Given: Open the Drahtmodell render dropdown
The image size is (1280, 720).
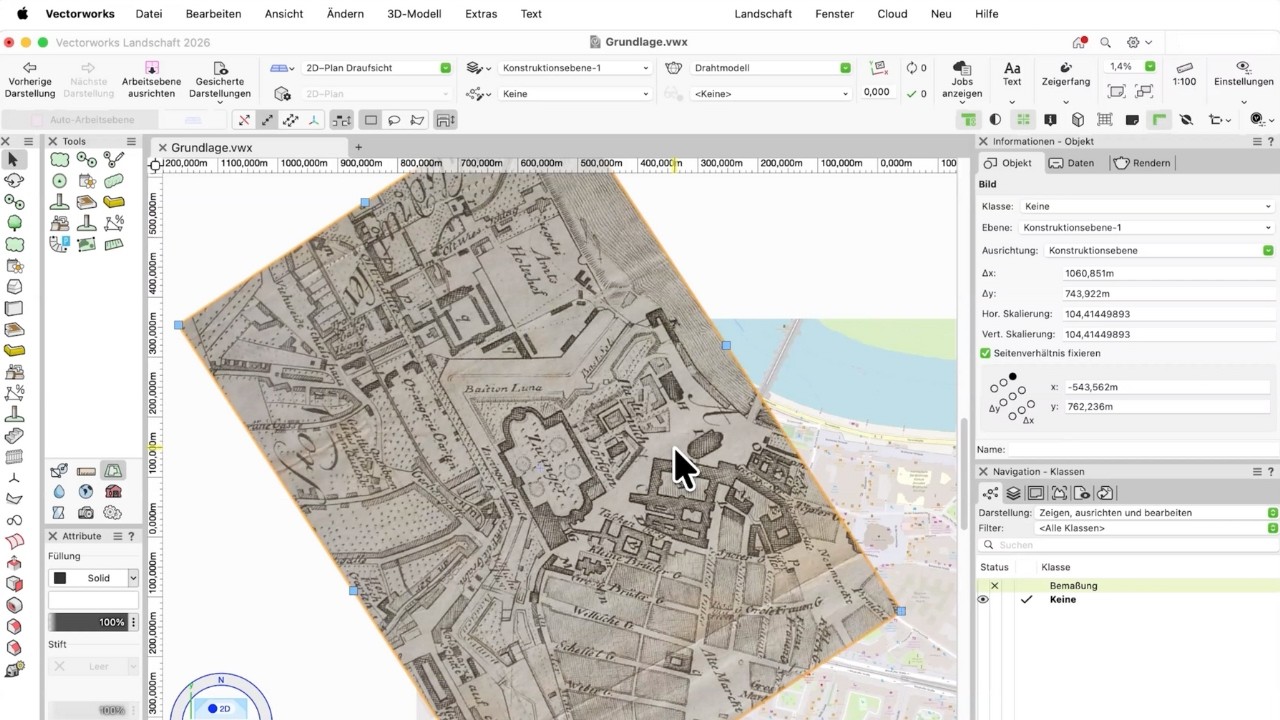Looking at the screenshot, I should point(771,68).
